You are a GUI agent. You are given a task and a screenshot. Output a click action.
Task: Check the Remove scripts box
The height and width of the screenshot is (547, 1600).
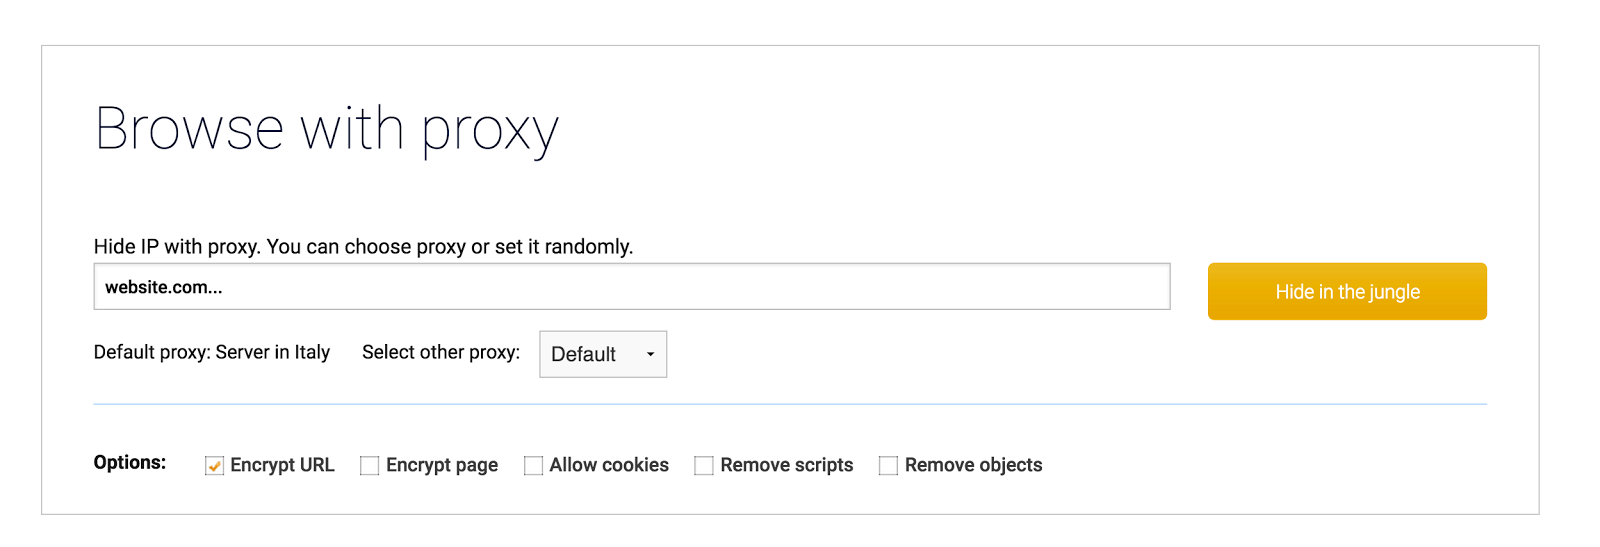click(704, 466)
